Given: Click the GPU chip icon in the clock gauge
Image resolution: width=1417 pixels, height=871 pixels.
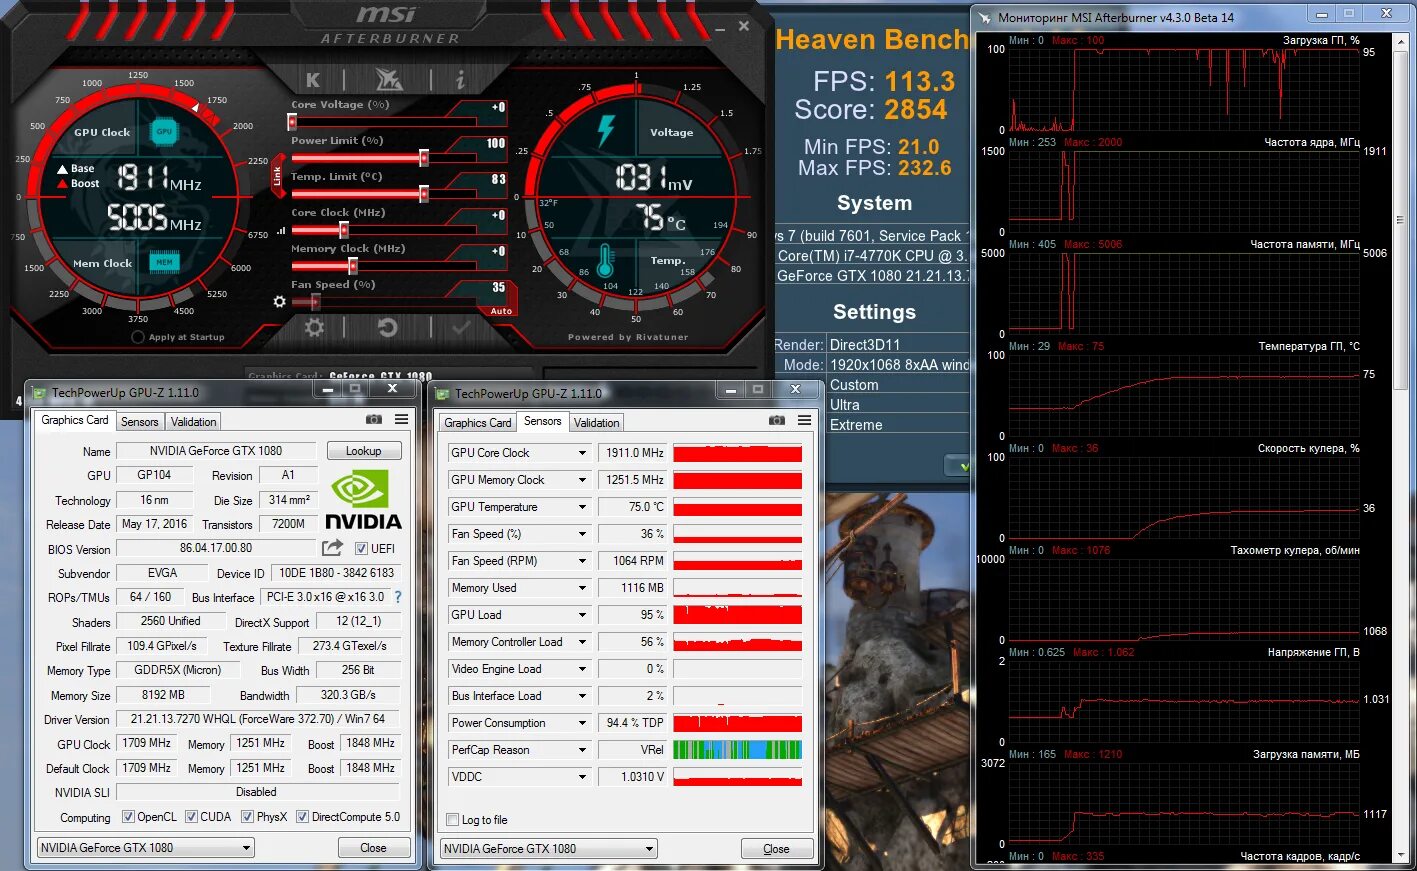Looking at the screenshot, I should pos(164,131).
